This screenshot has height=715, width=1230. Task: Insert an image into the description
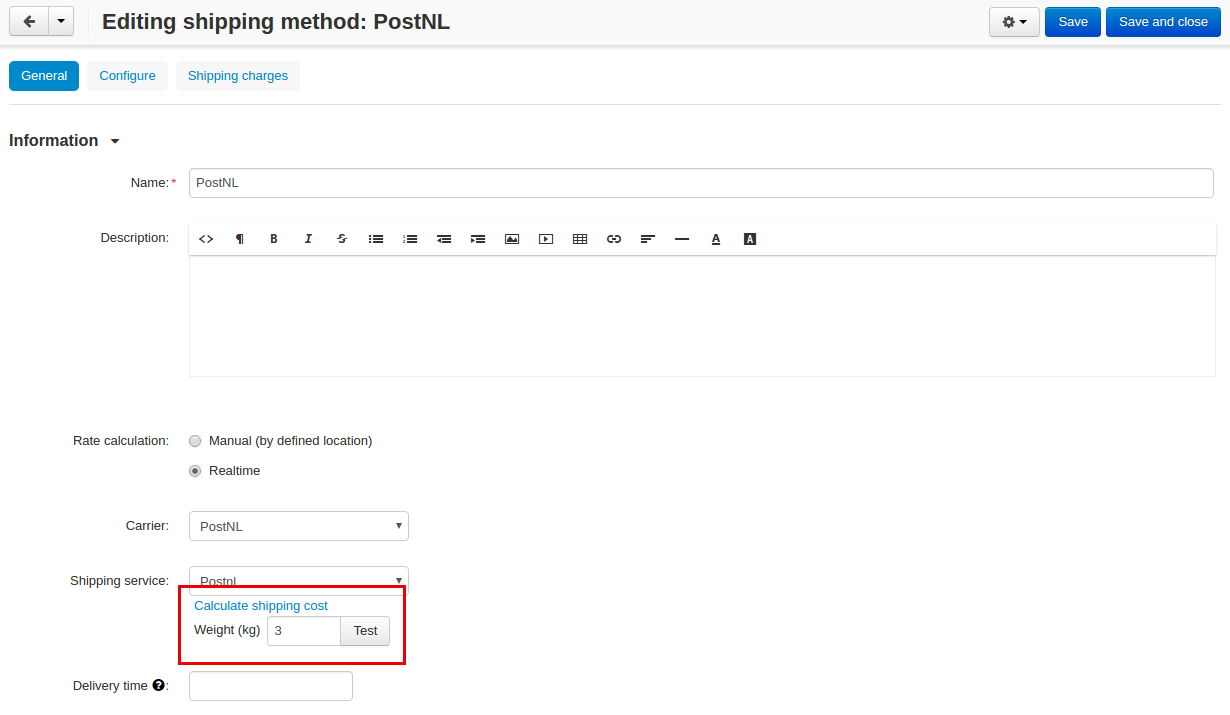512,239
